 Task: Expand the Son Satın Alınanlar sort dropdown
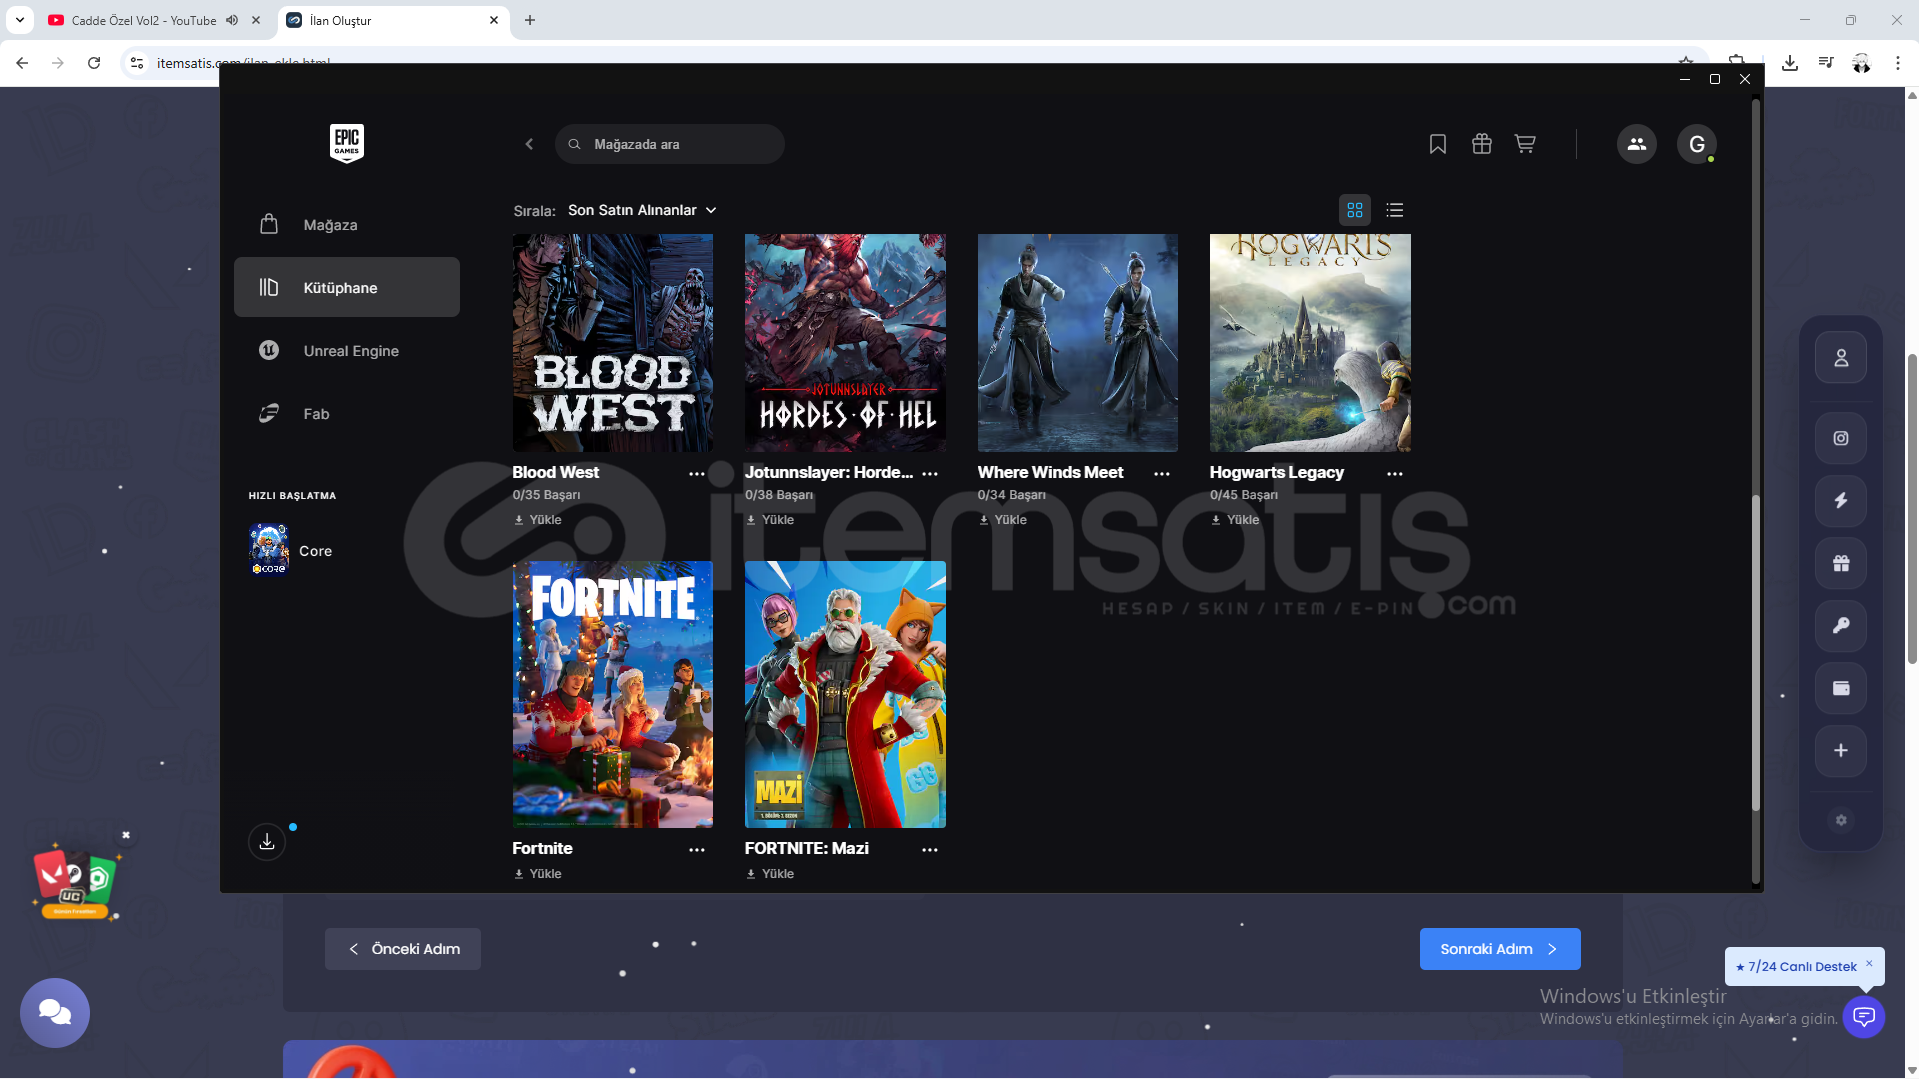(642, 210)
